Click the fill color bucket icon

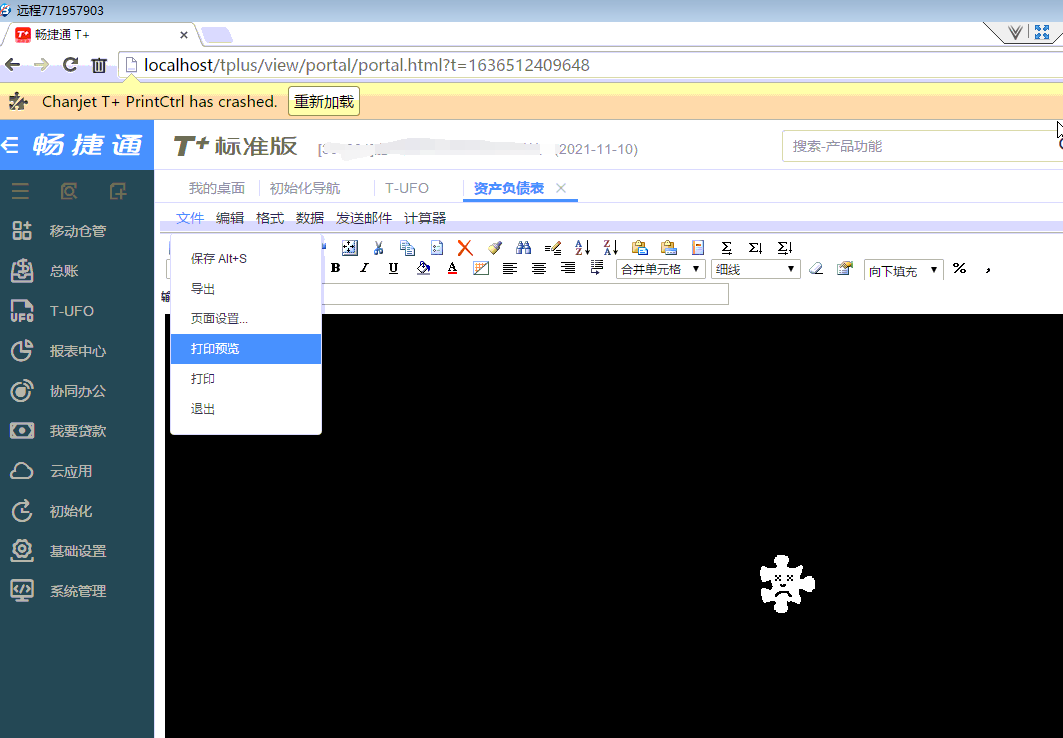(x=423, y=268)
